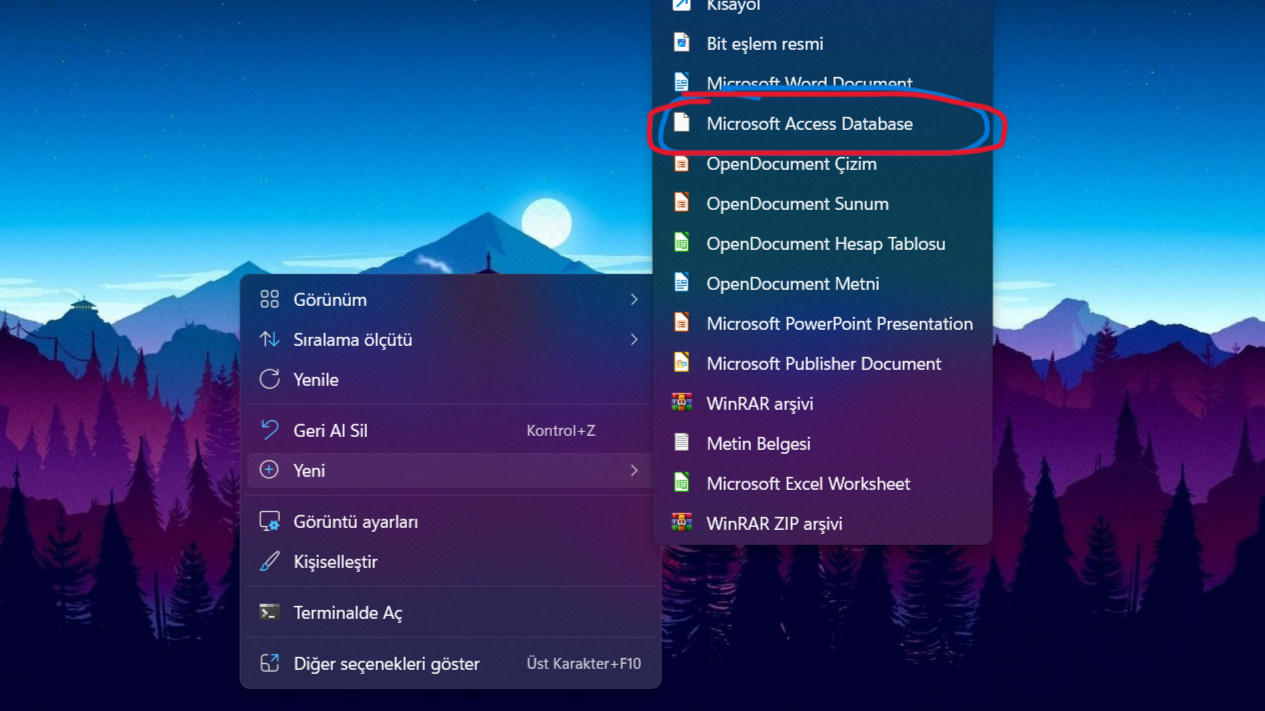This screenshot has width=1265, height=711.
Task: Click the Yenile refresh icon
Action: click(x=269, y=380)
